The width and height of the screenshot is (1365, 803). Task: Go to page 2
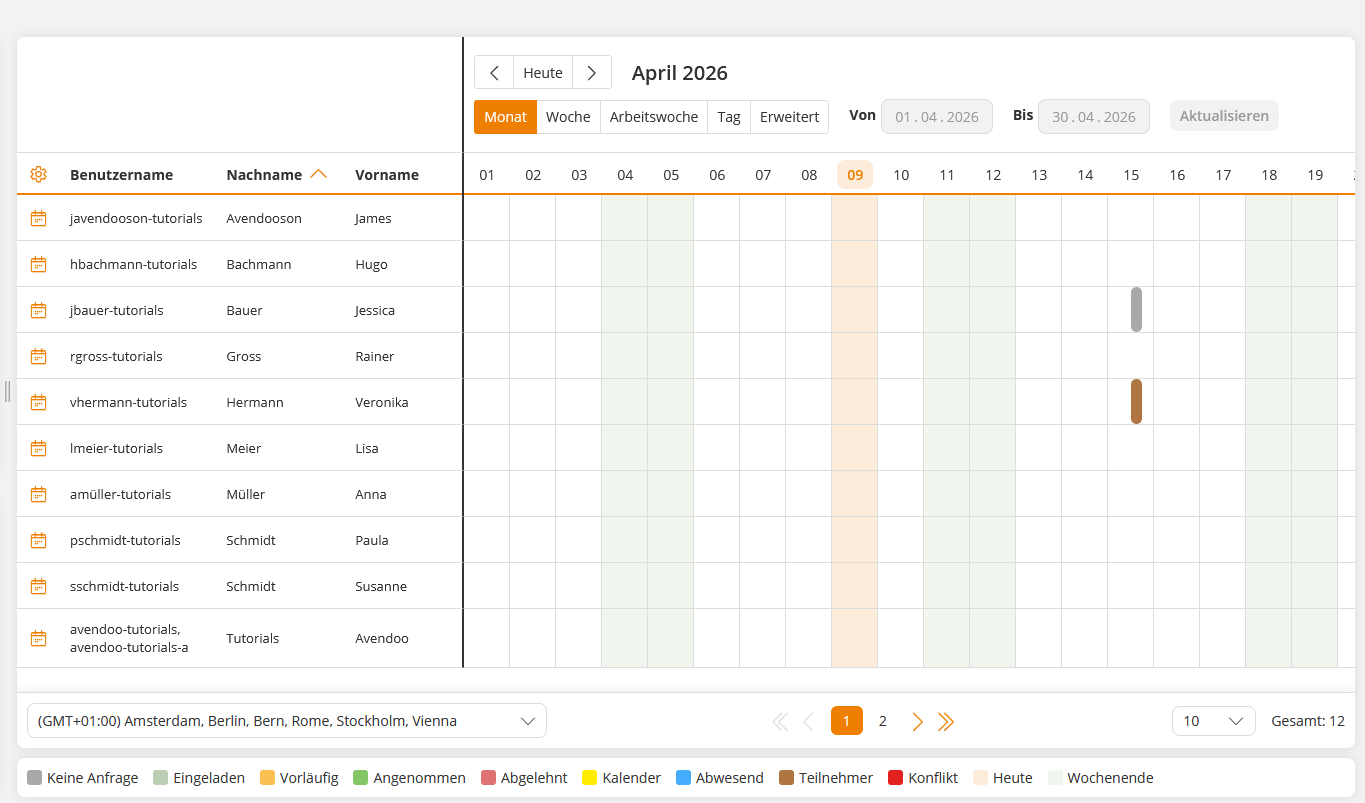click(x=882, y=721)
